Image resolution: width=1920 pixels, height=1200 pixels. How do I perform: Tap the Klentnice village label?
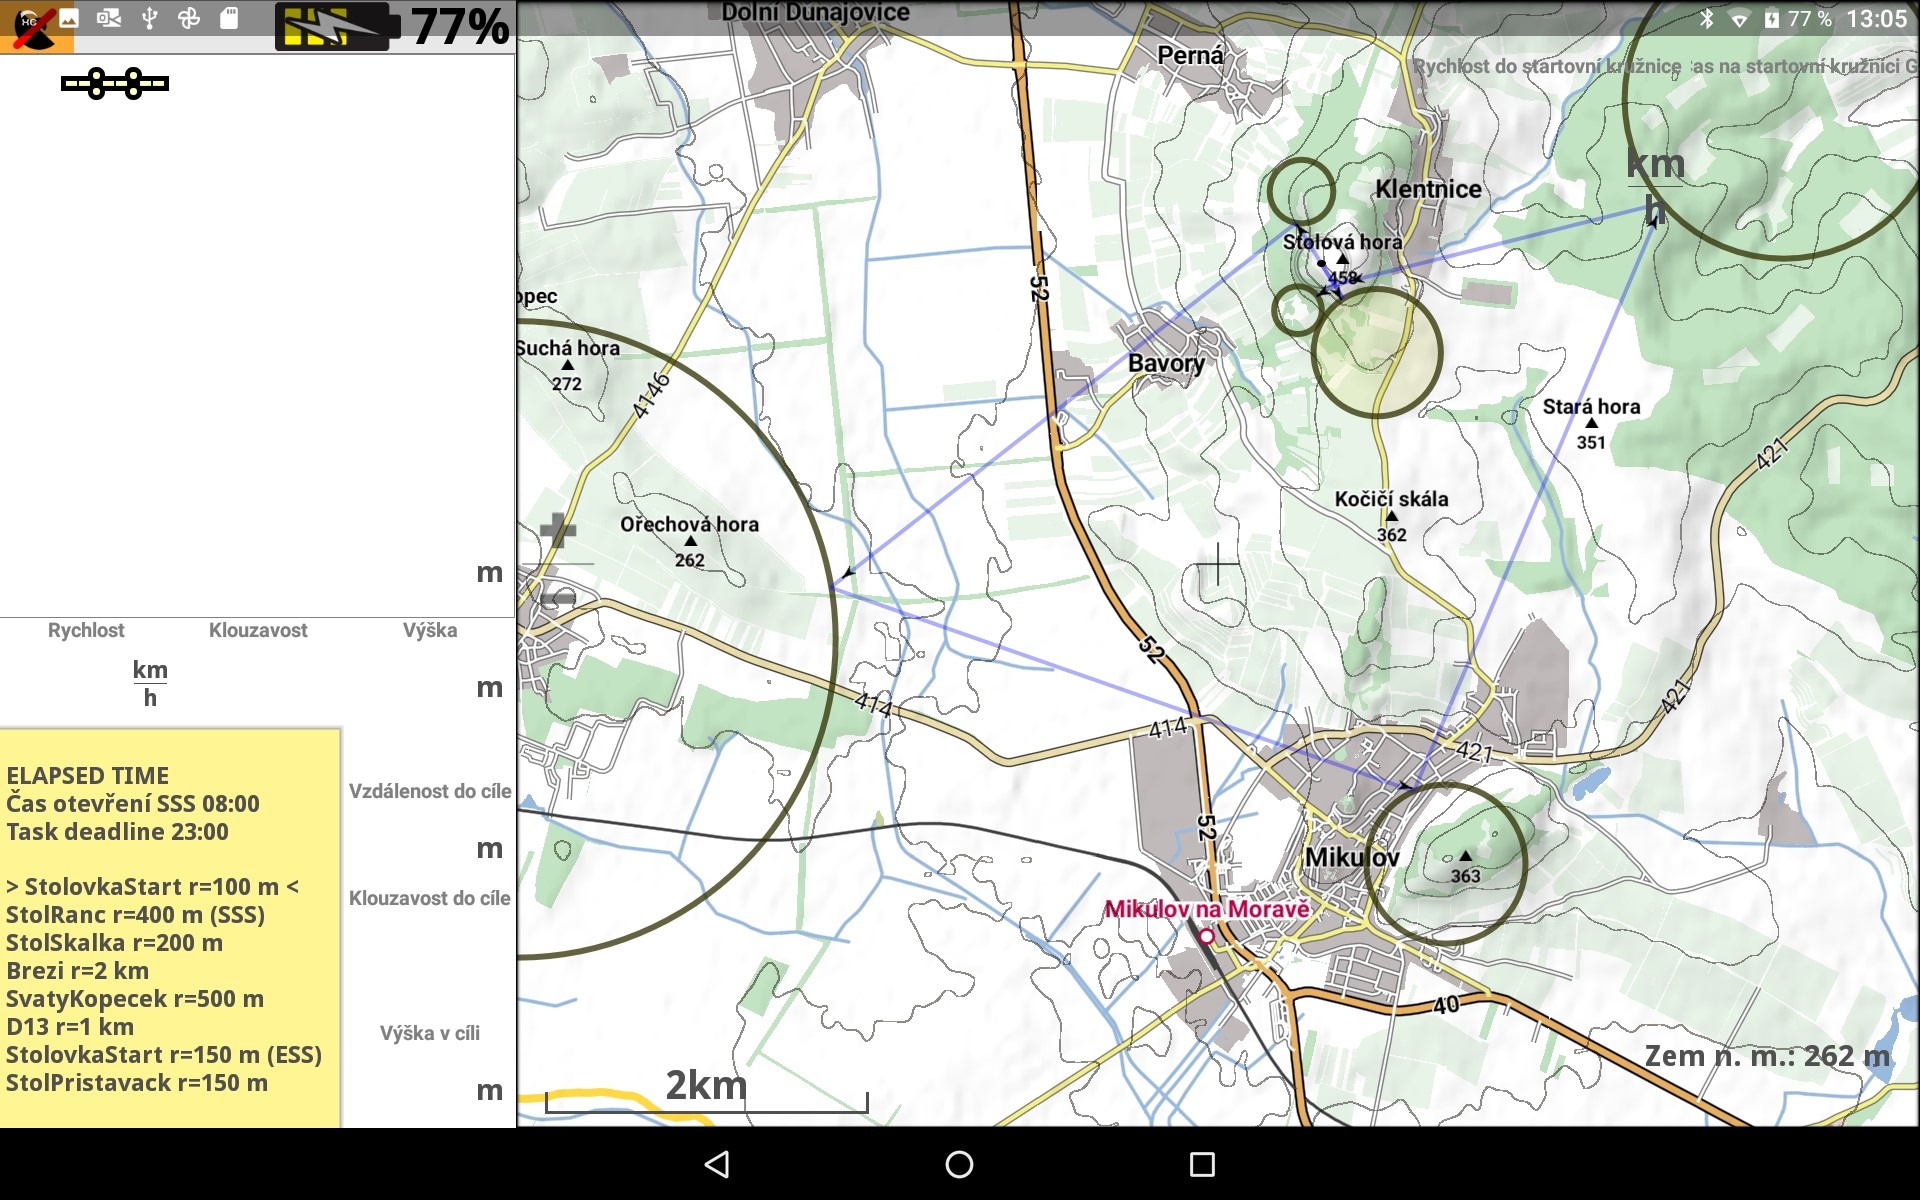[1428, 189]
